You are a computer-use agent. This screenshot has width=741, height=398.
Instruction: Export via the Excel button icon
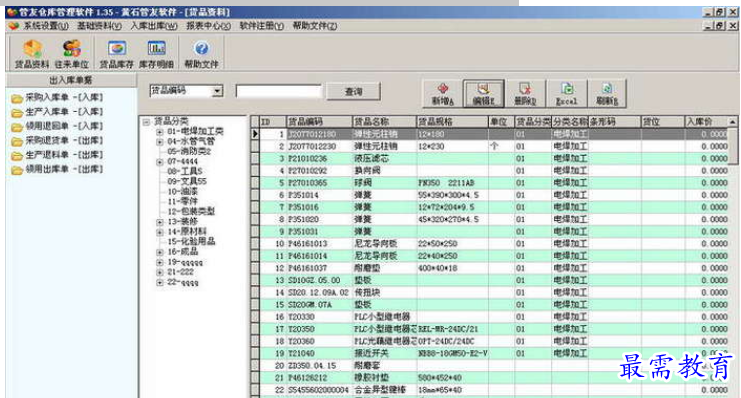[x=566, y=94]
